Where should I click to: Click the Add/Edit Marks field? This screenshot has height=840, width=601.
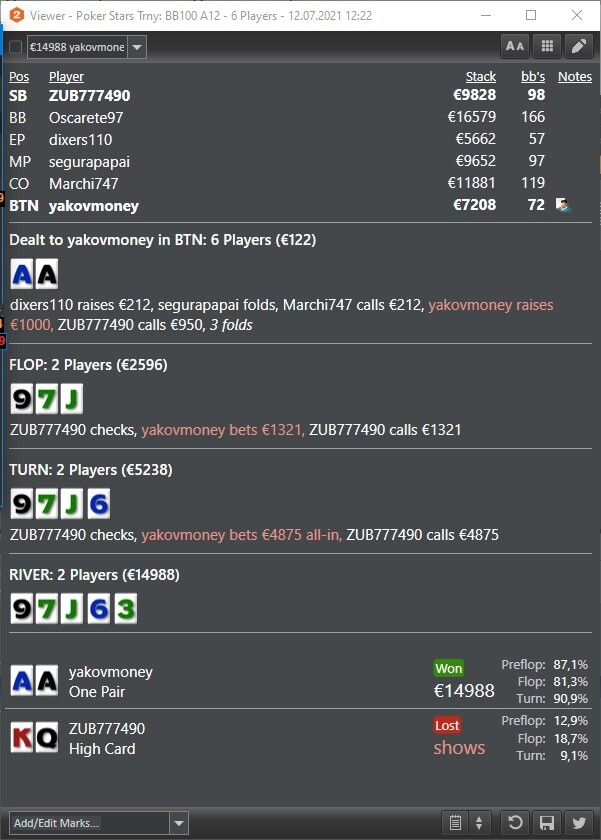click(89, 823)
